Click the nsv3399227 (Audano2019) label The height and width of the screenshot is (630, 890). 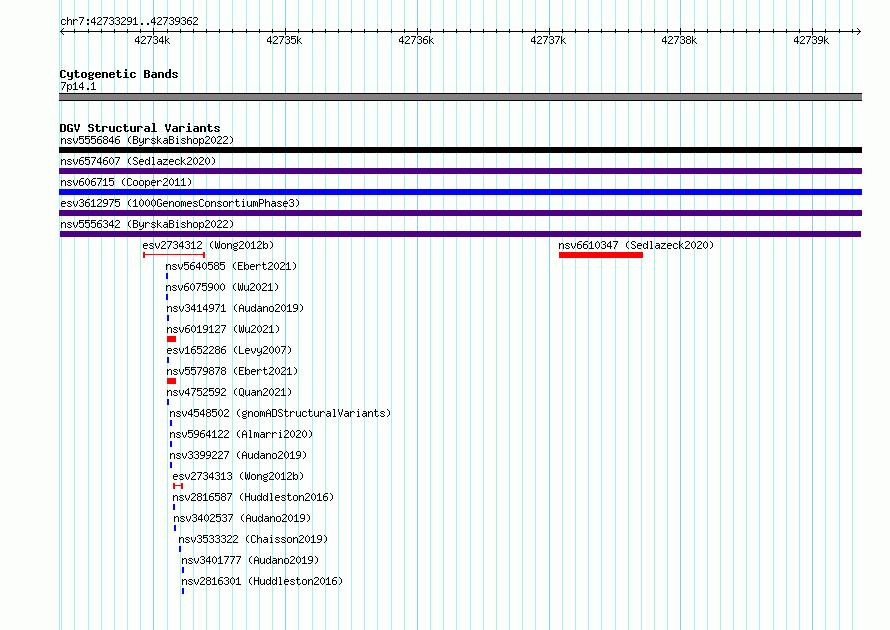tap(238, 455)
